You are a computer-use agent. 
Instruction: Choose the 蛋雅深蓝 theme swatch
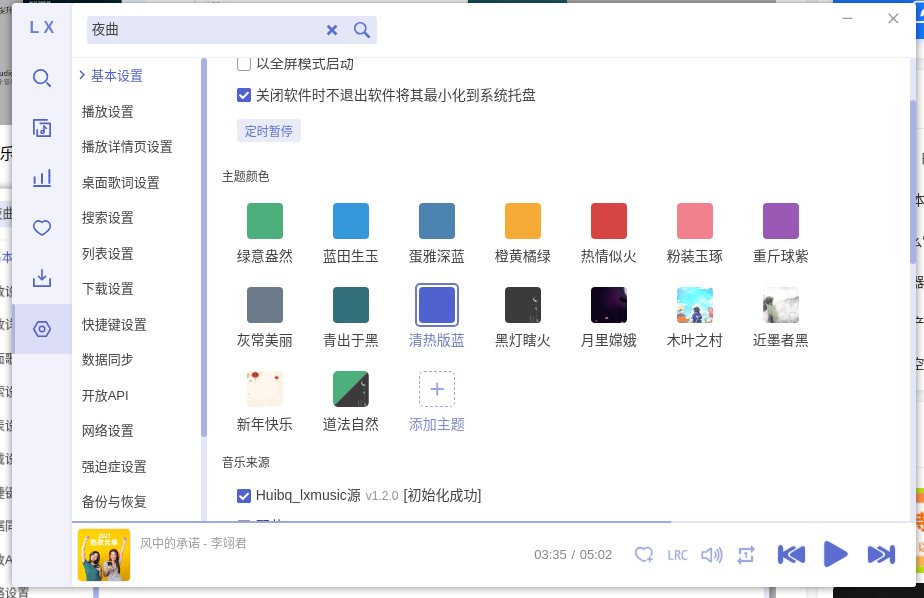pyautogui.click(x=437, y=221)
